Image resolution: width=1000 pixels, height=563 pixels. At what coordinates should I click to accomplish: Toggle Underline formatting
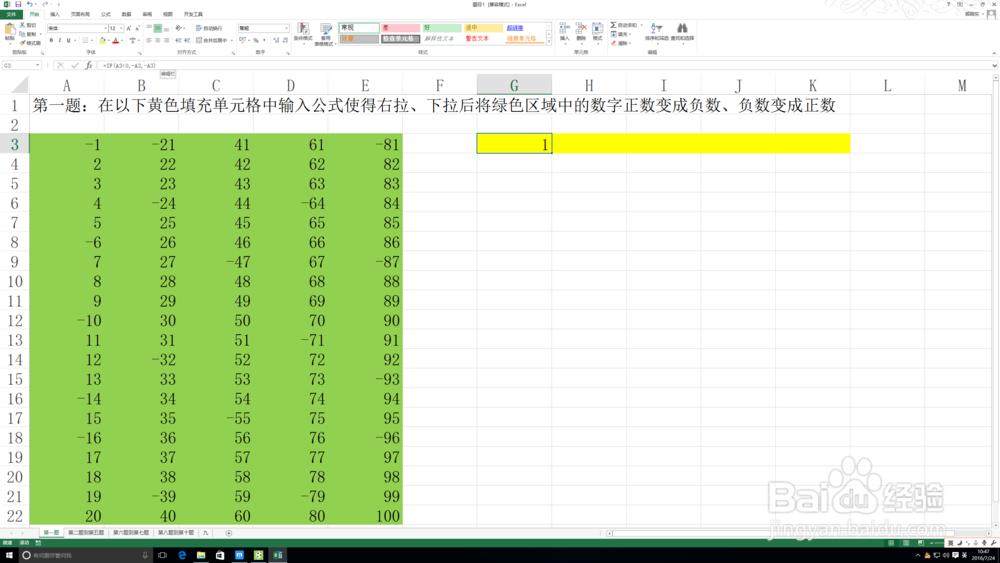coord(68,40)
